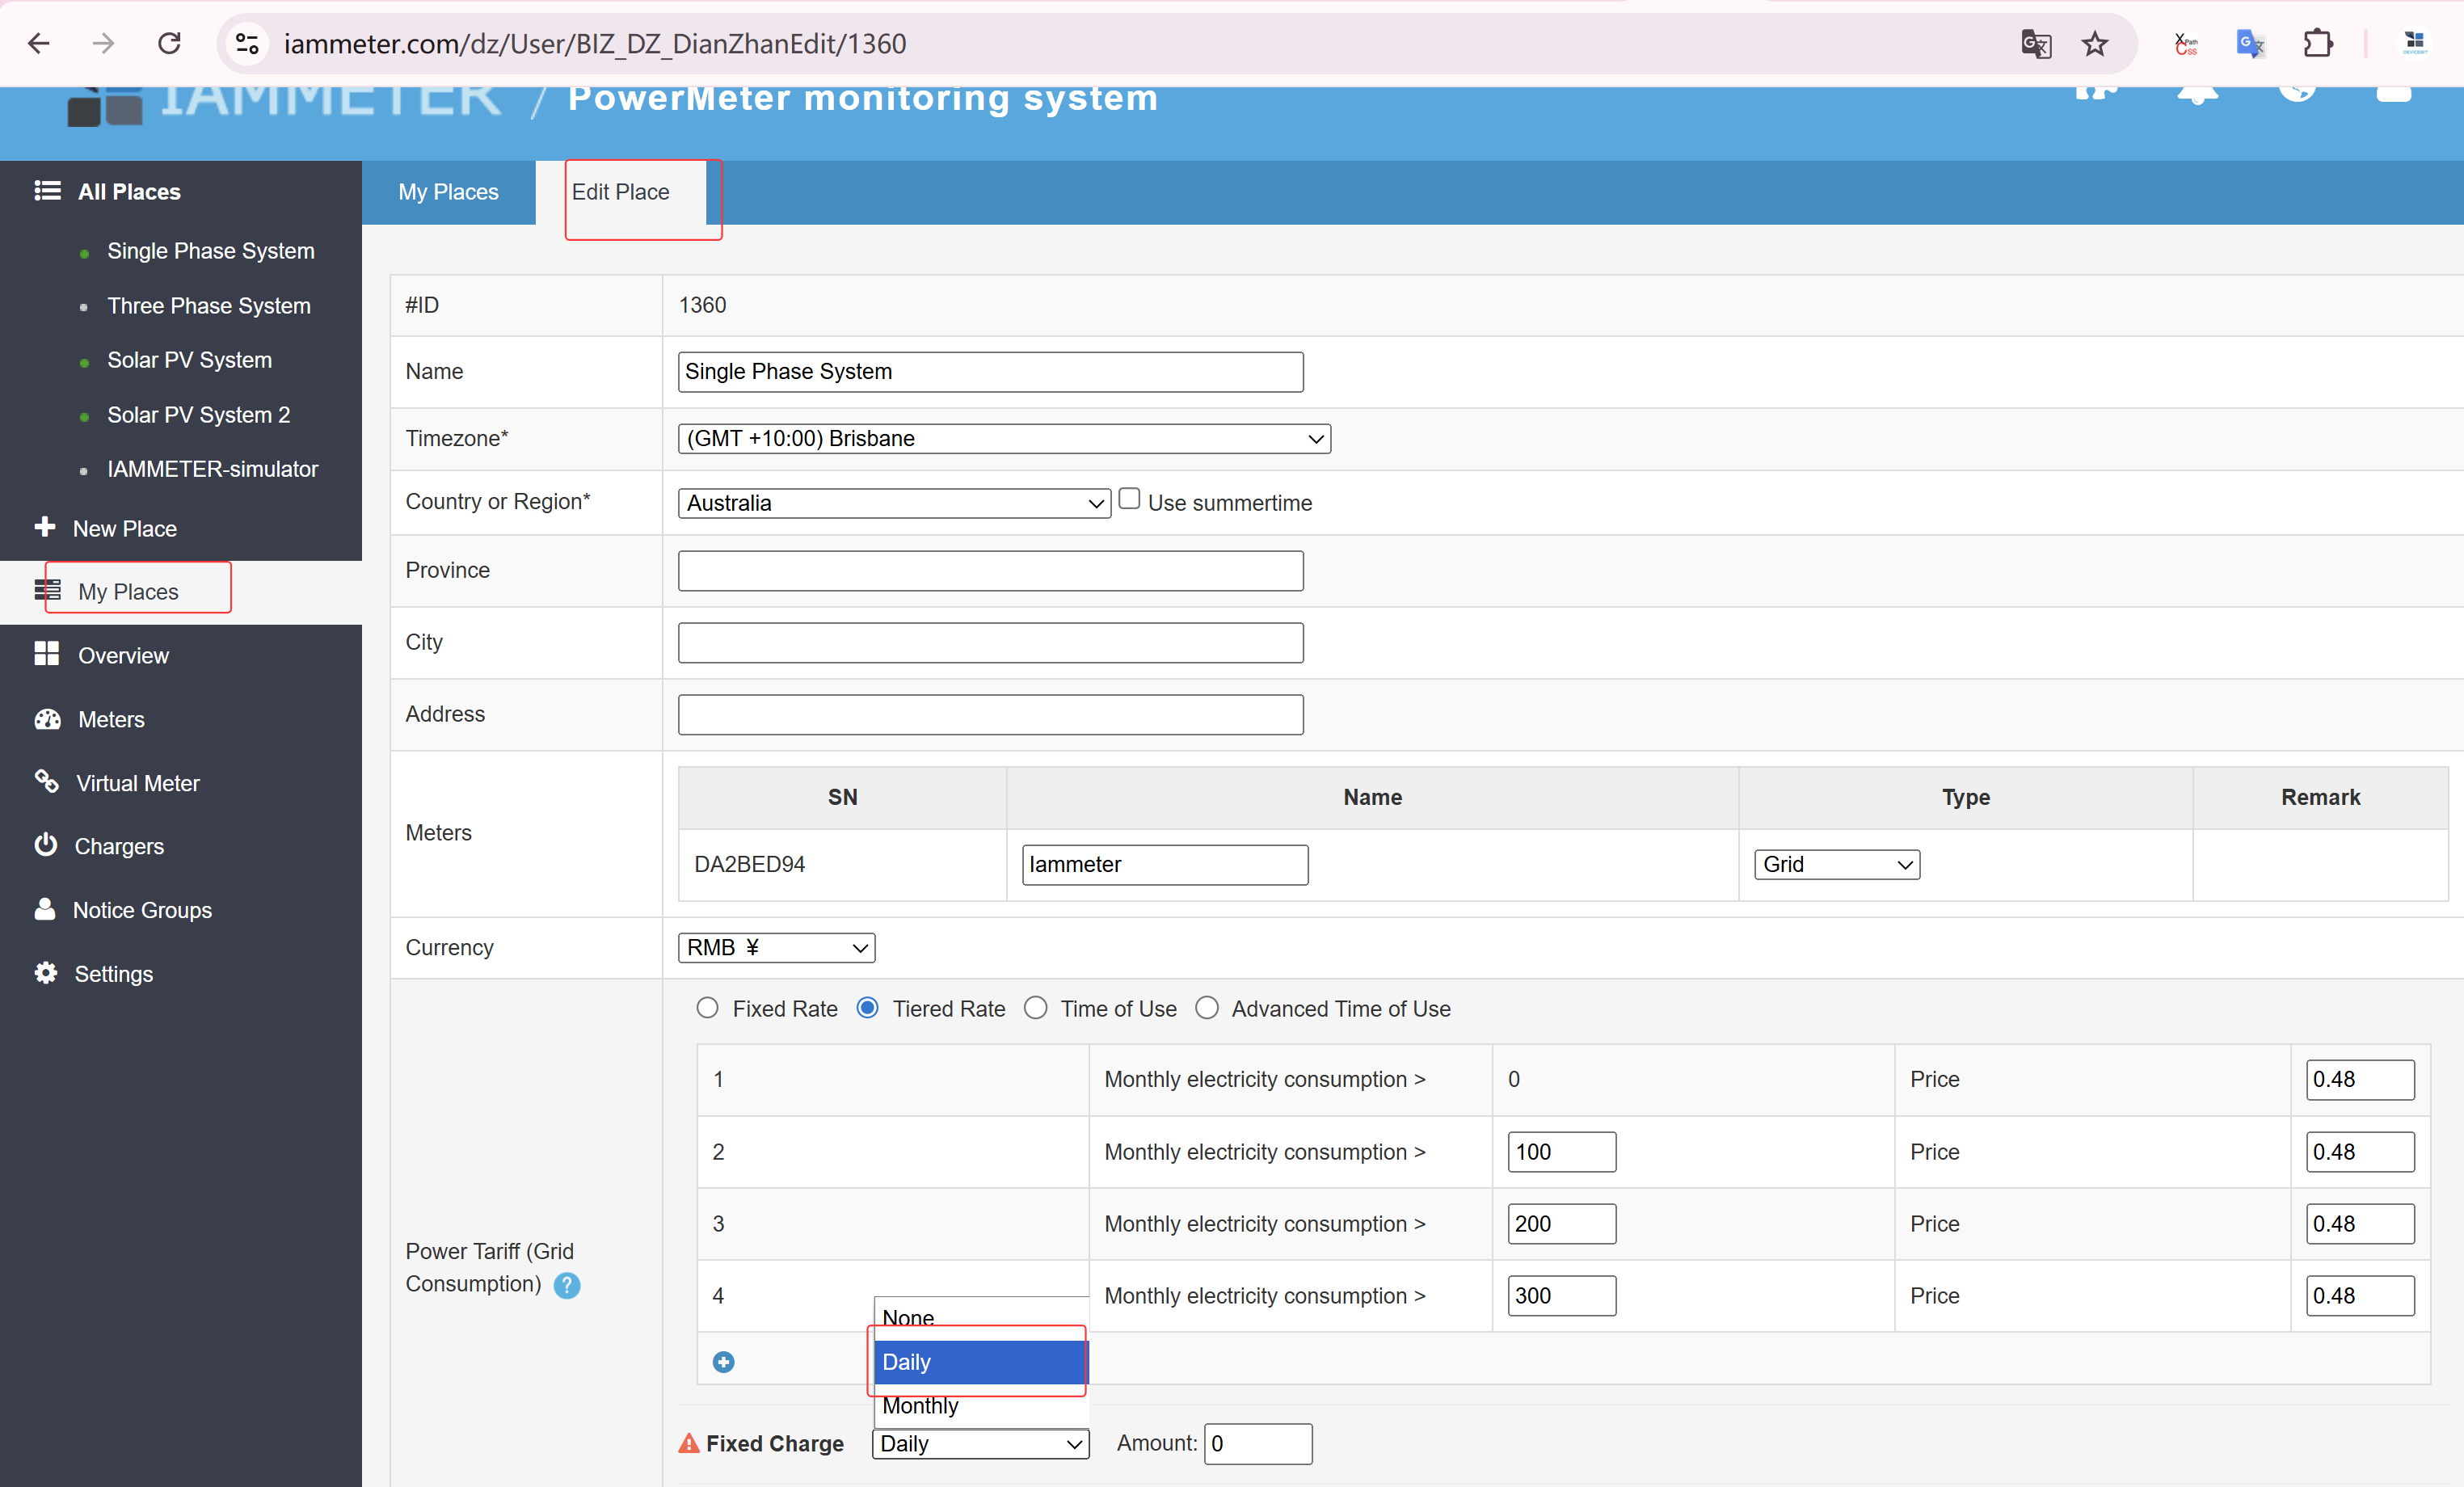Choose Monthly in the Fixed Charge list
This screenshot has width=2464, height=1487.
pos(921,1406)
